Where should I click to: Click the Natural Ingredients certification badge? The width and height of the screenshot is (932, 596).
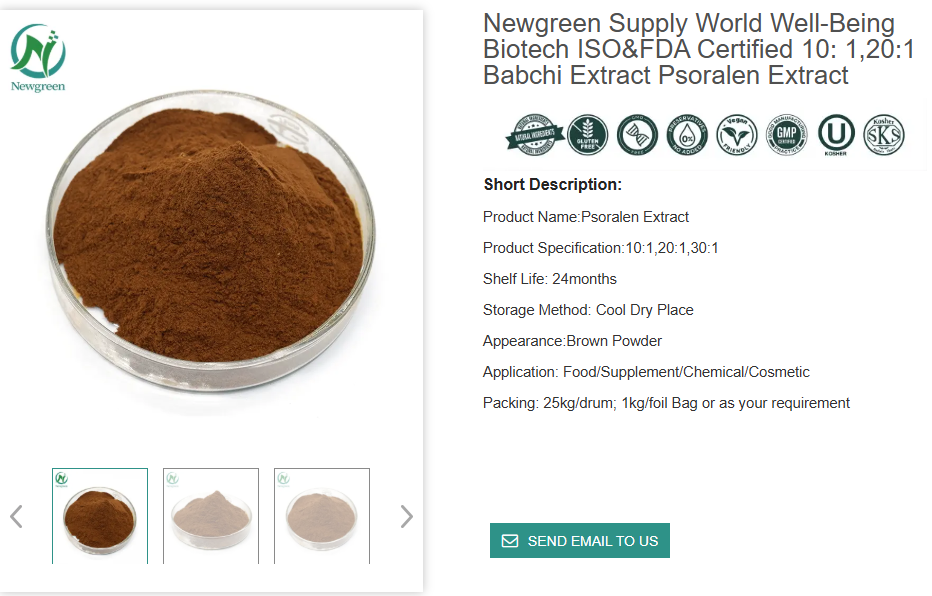point(534,135)
